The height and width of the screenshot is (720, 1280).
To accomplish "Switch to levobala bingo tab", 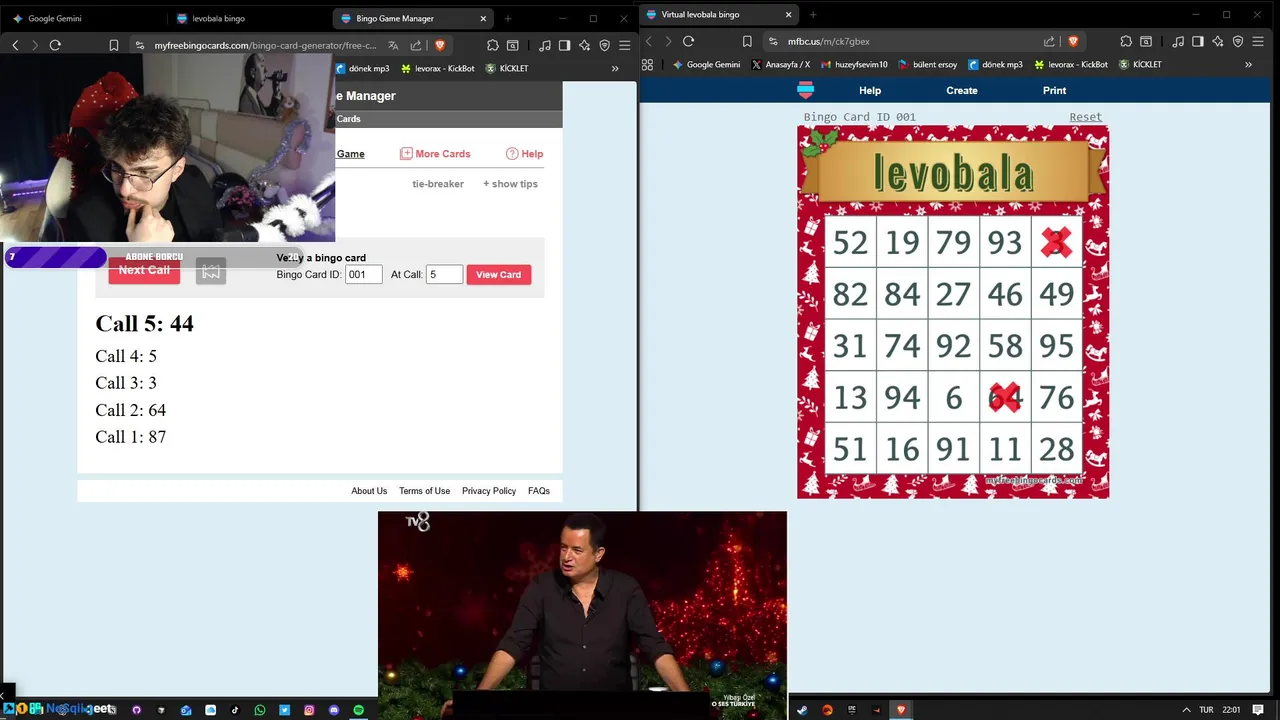I will (249, 18).
